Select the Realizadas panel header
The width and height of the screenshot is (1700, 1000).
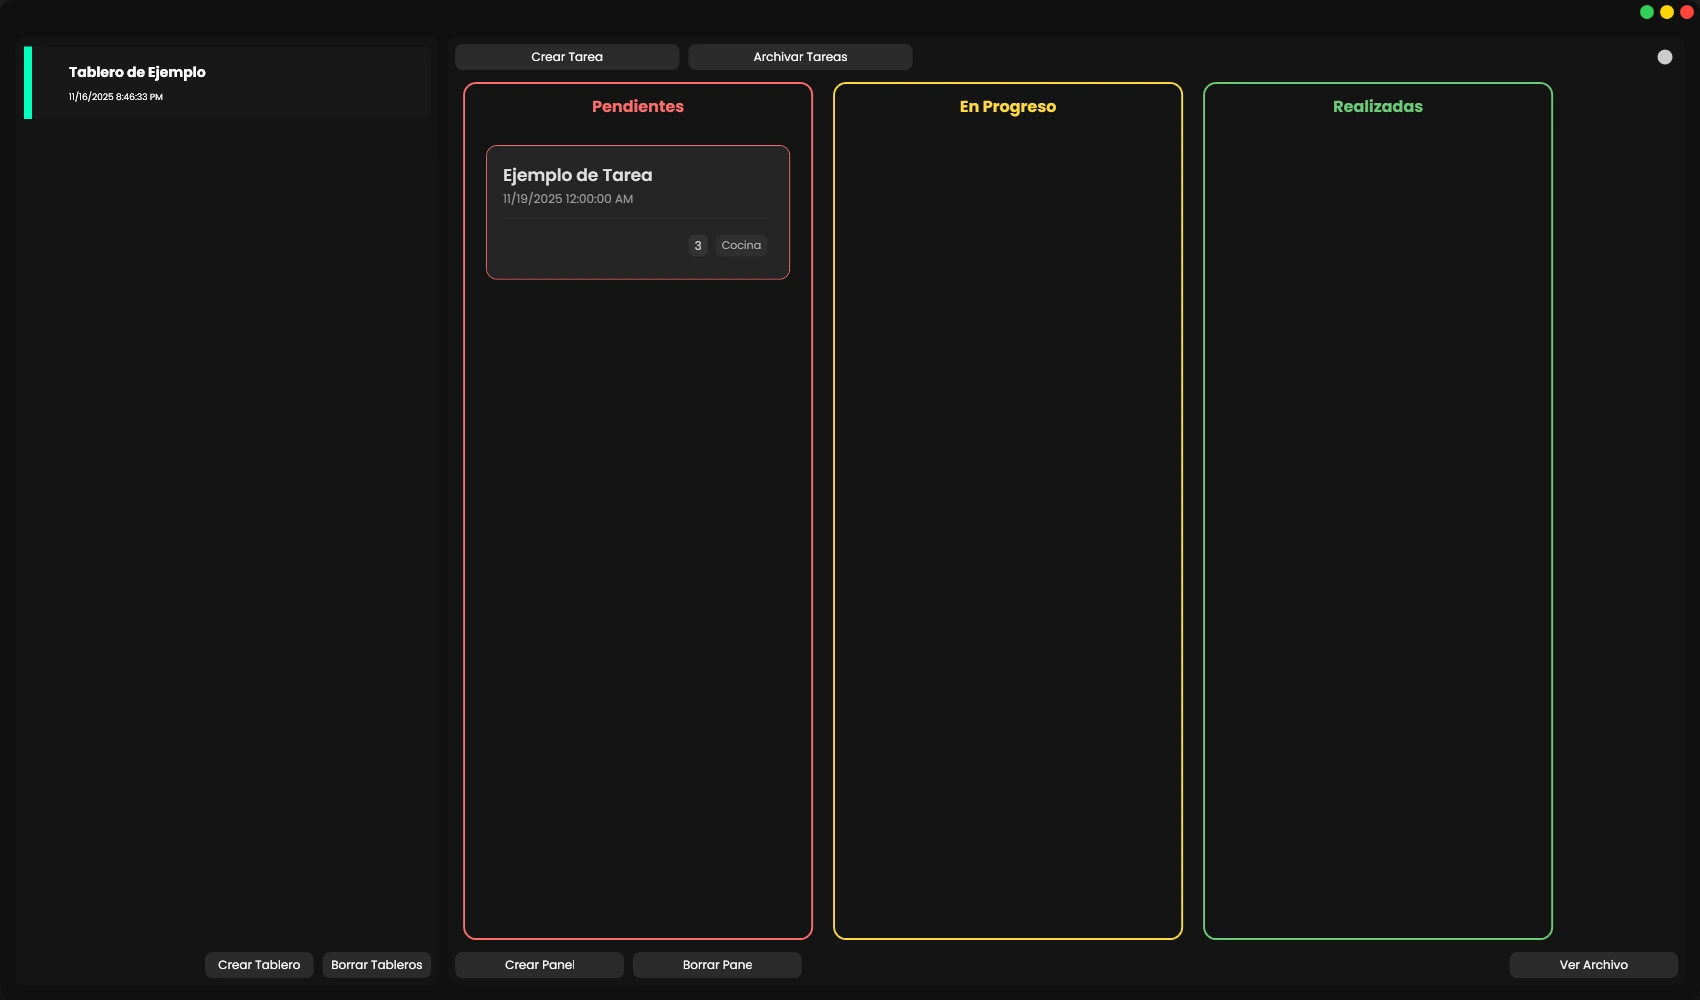(1377, 107)
